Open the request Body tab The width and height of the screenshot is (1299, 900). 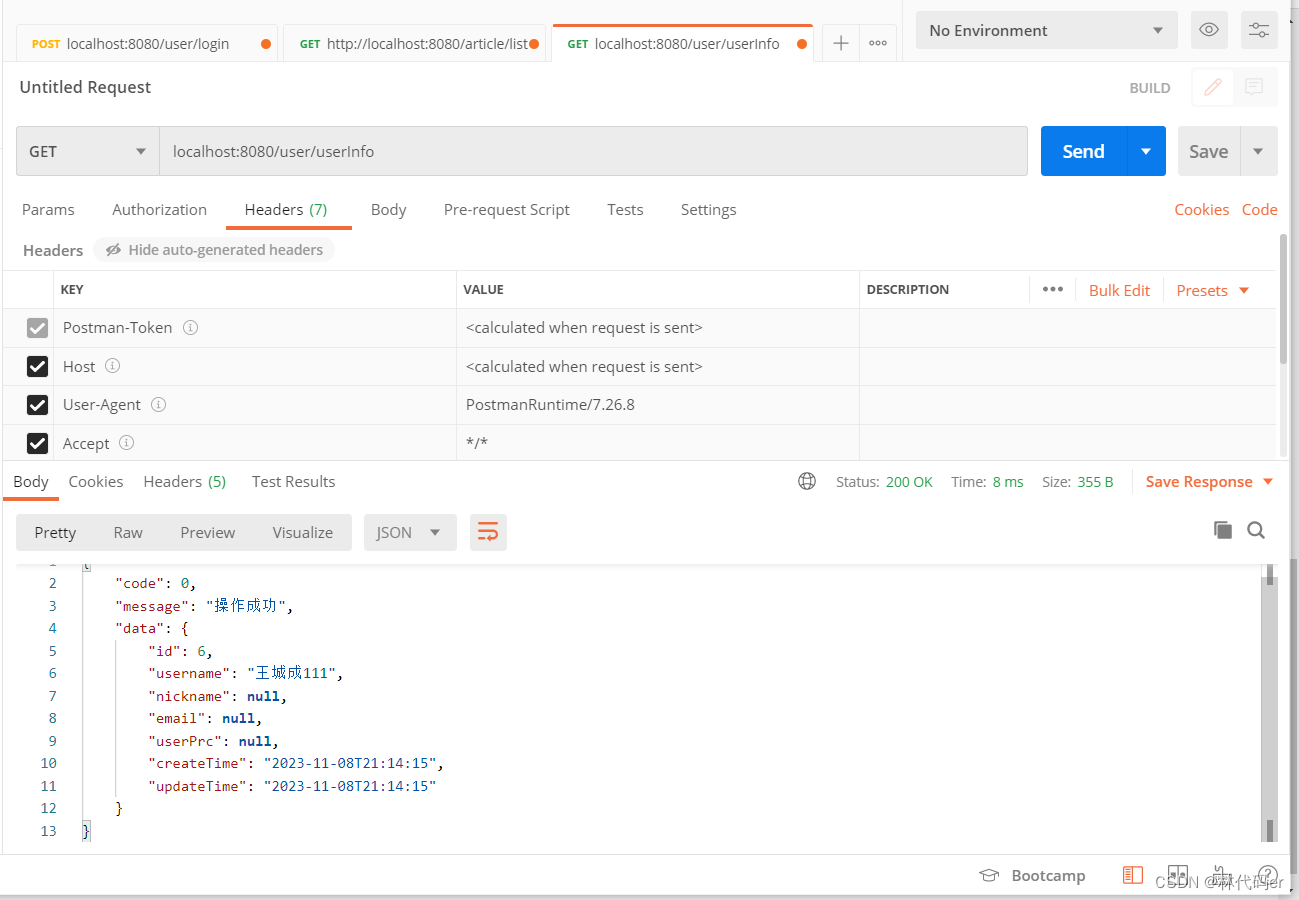388,209
